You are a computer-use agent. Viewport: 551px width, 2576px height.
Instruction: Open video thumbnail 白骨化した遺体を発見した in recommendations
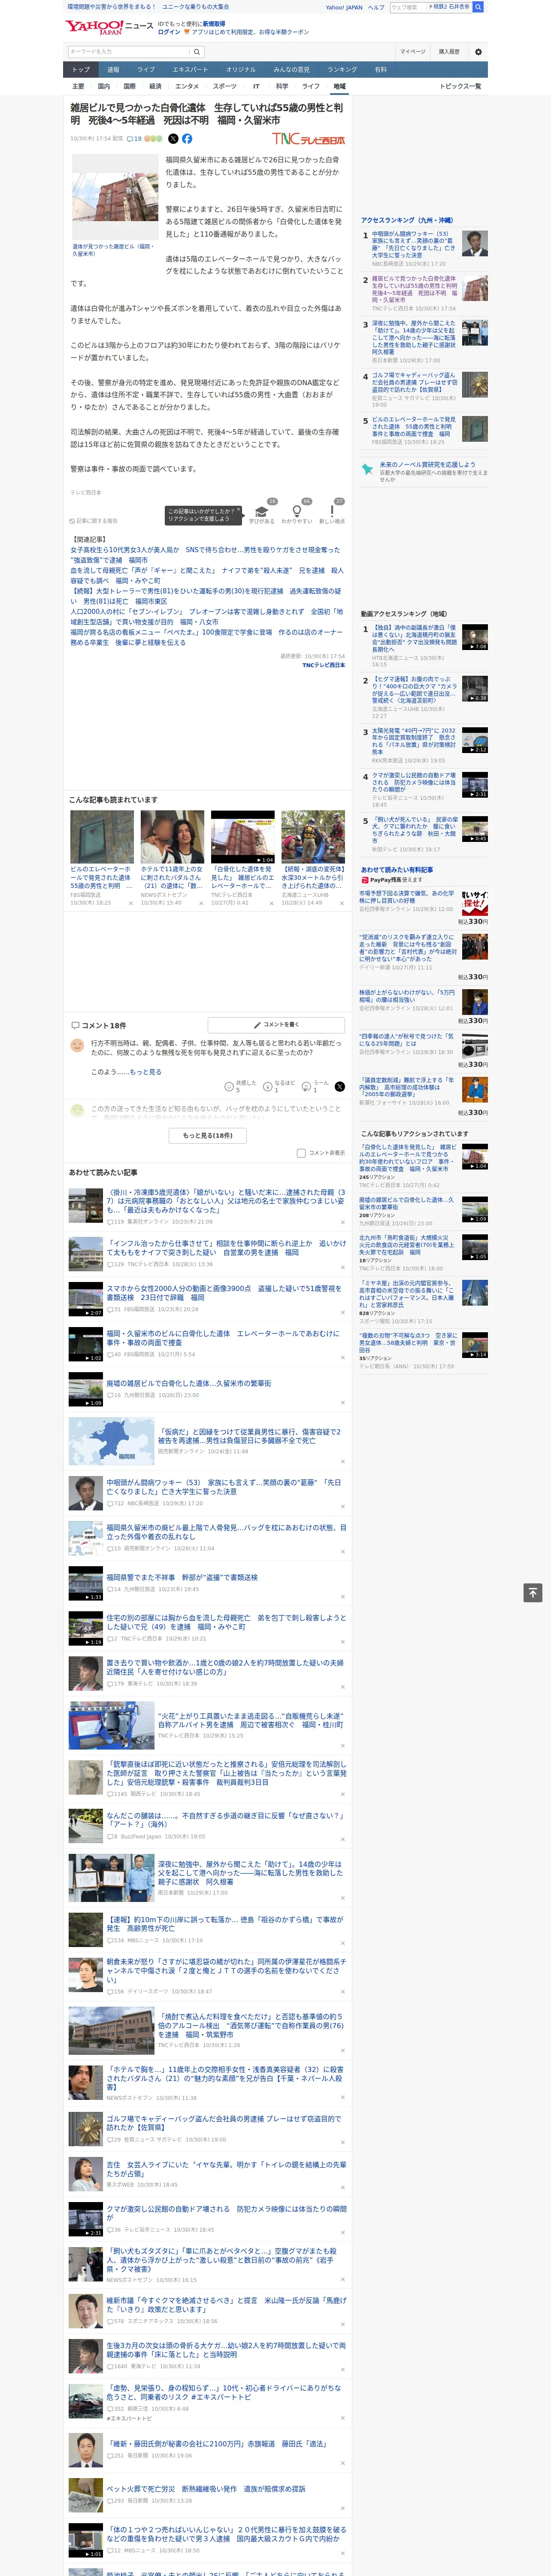[243, 837]
